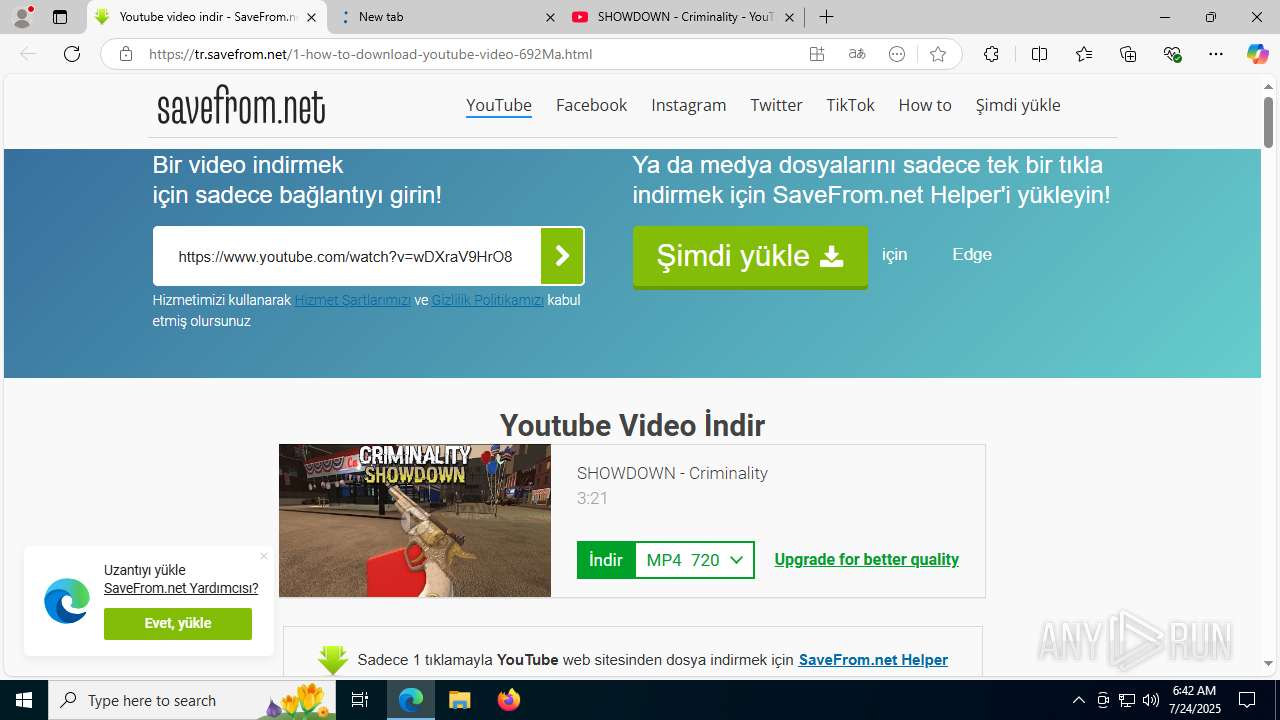Open File Explorer from taskbar
Screen dimensions: 1280x720
tap(459, 700)
